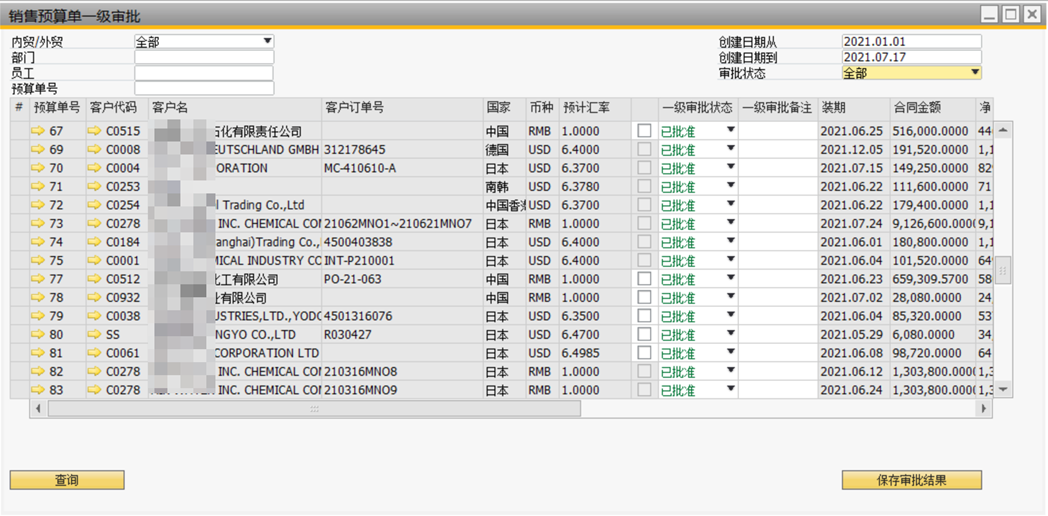
Task: Click the 预算单号 filter input field
Action: pos(204,88)
